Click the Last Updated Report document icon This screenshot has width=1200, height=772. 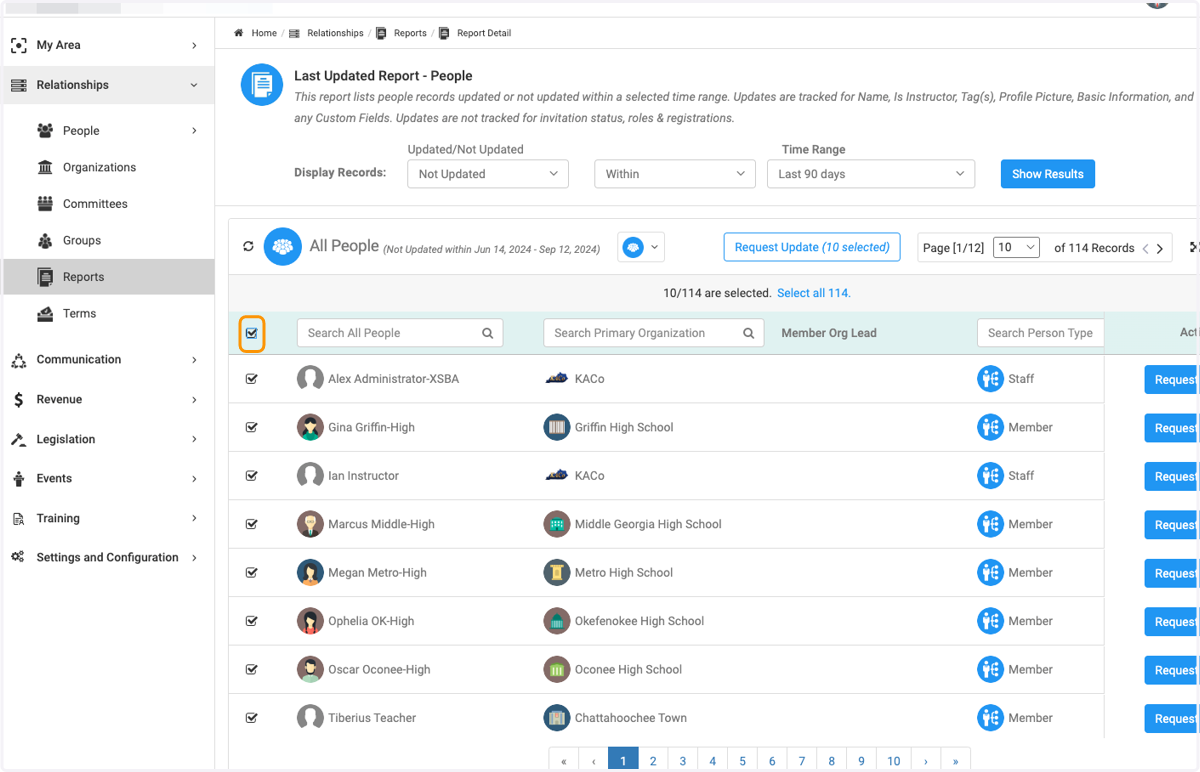tap(262, 85)
